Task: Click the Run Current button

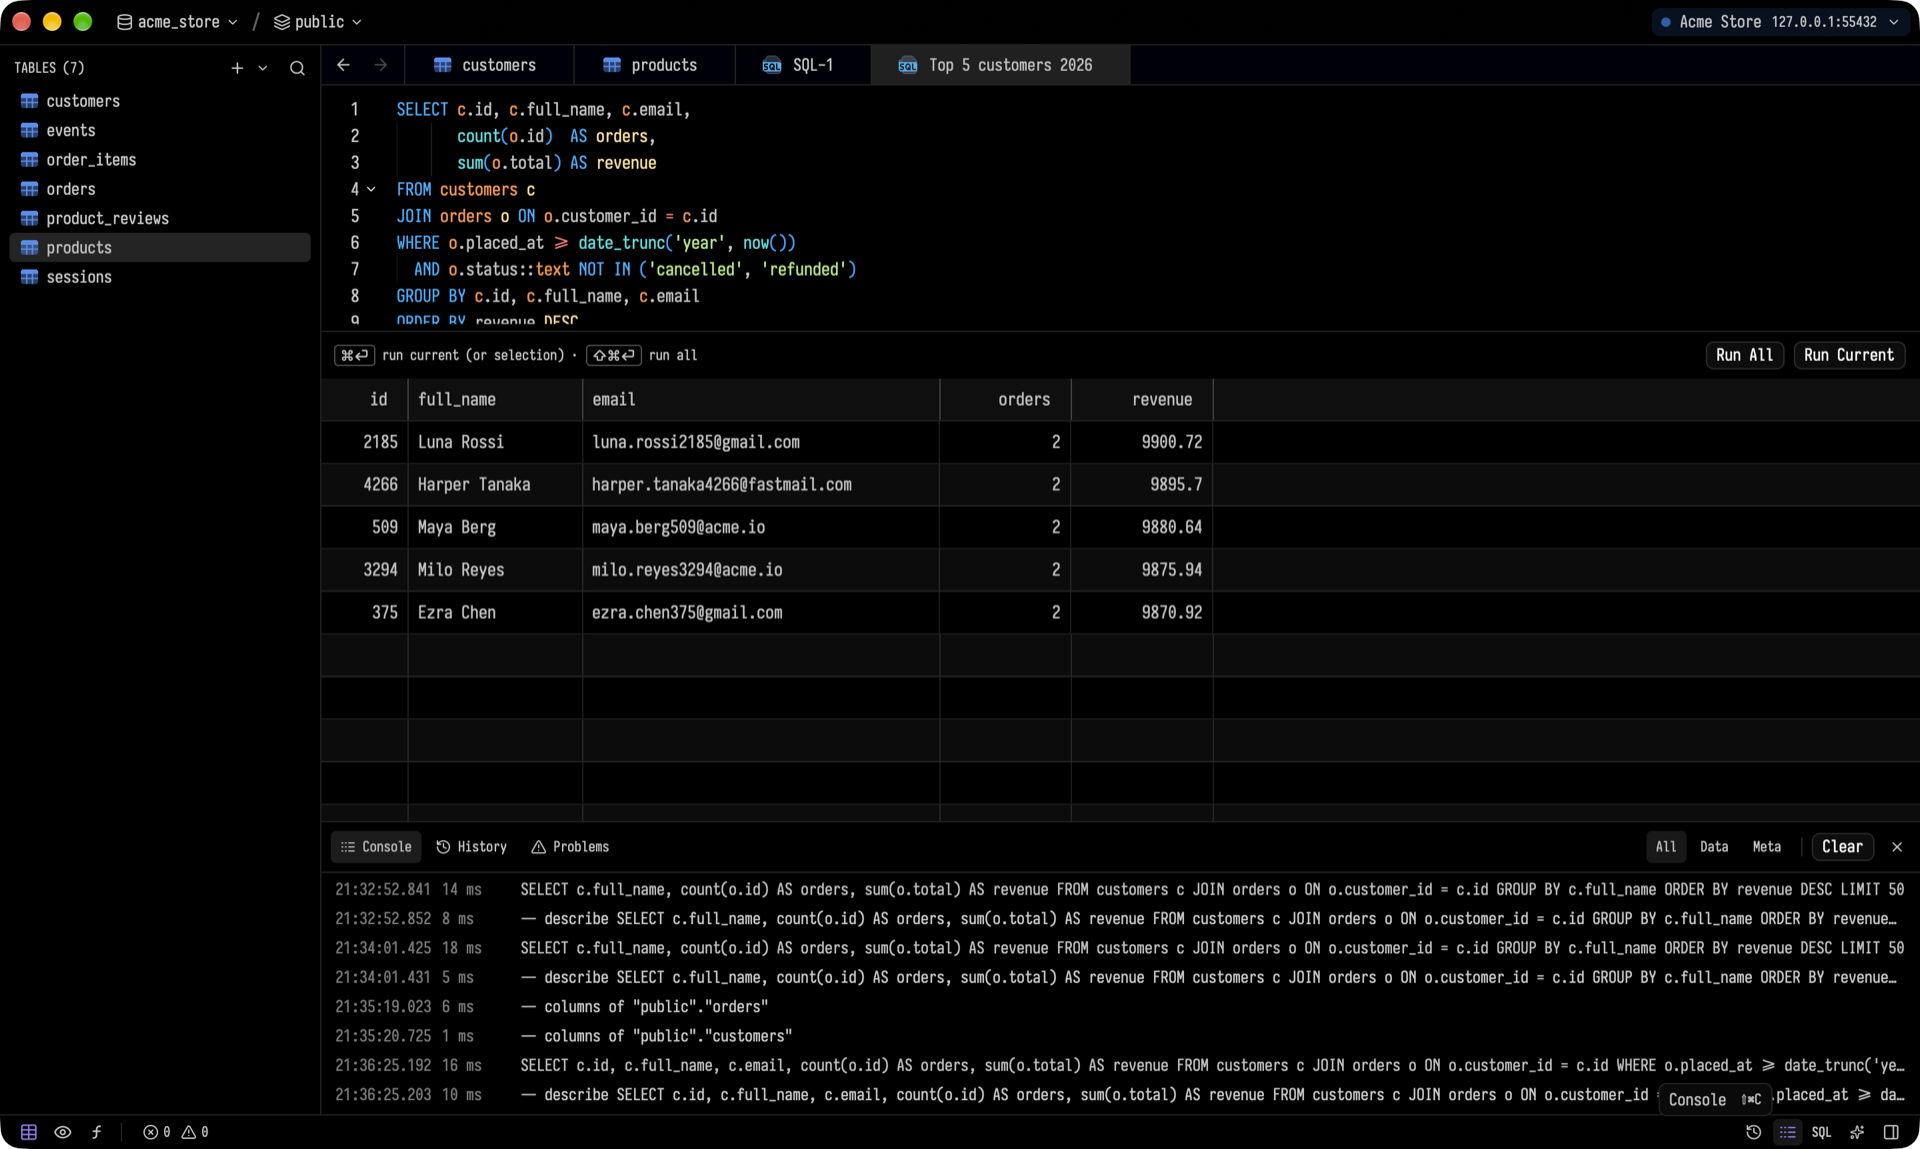Action: coord(1849,355)
